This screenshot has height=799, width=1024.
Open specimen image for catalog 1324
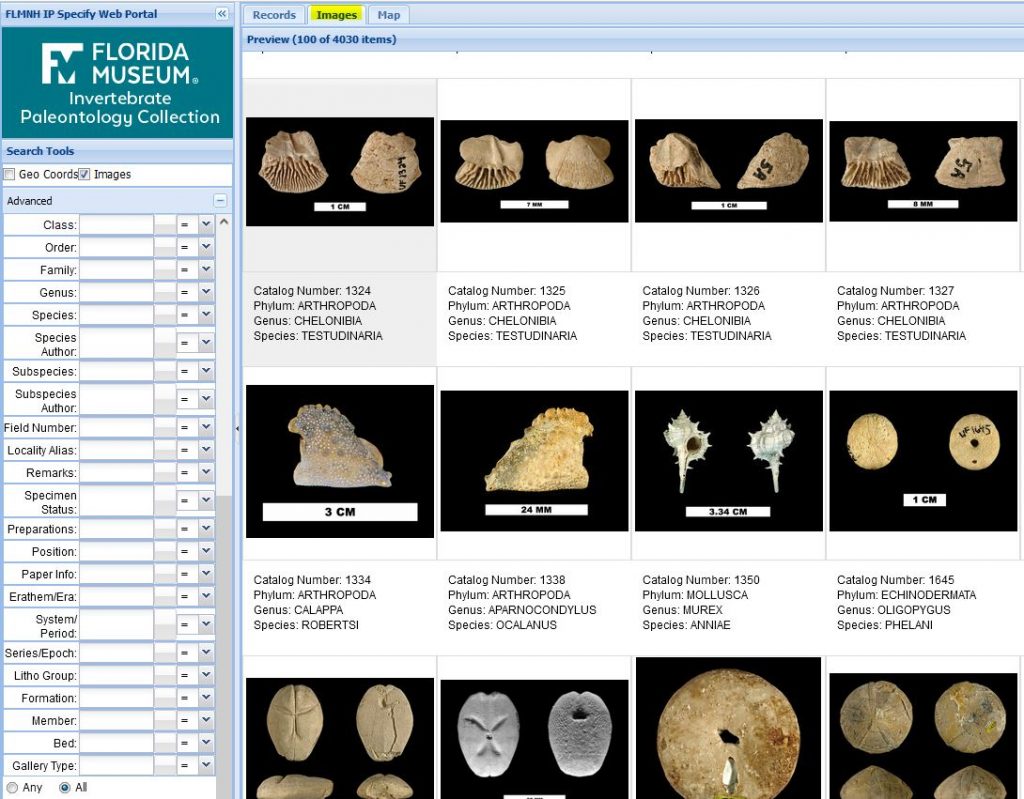pos(340,172)
